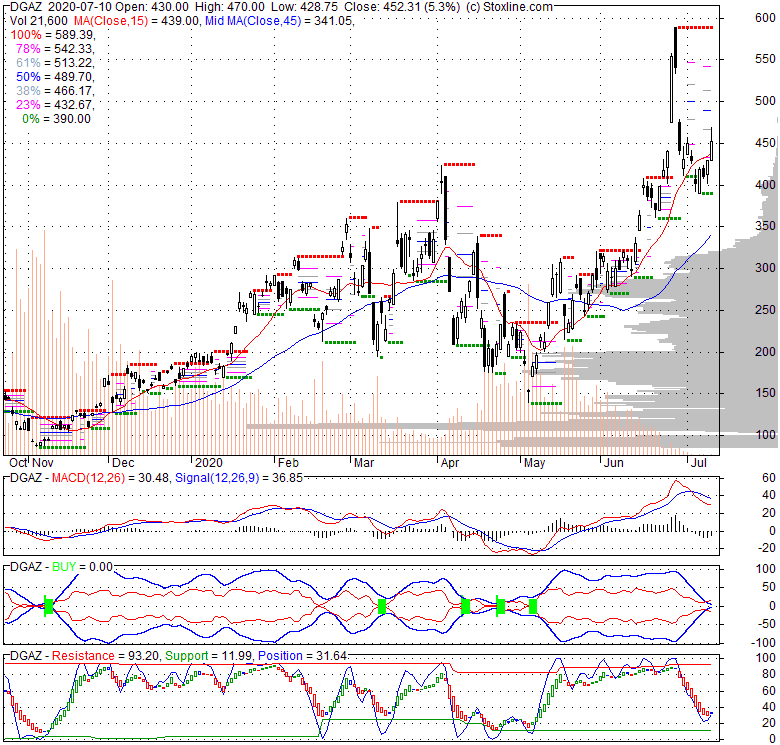Click the 0% = 390.00 Fibonacci level
780x745 pixels.
click(x=57, y=119)
